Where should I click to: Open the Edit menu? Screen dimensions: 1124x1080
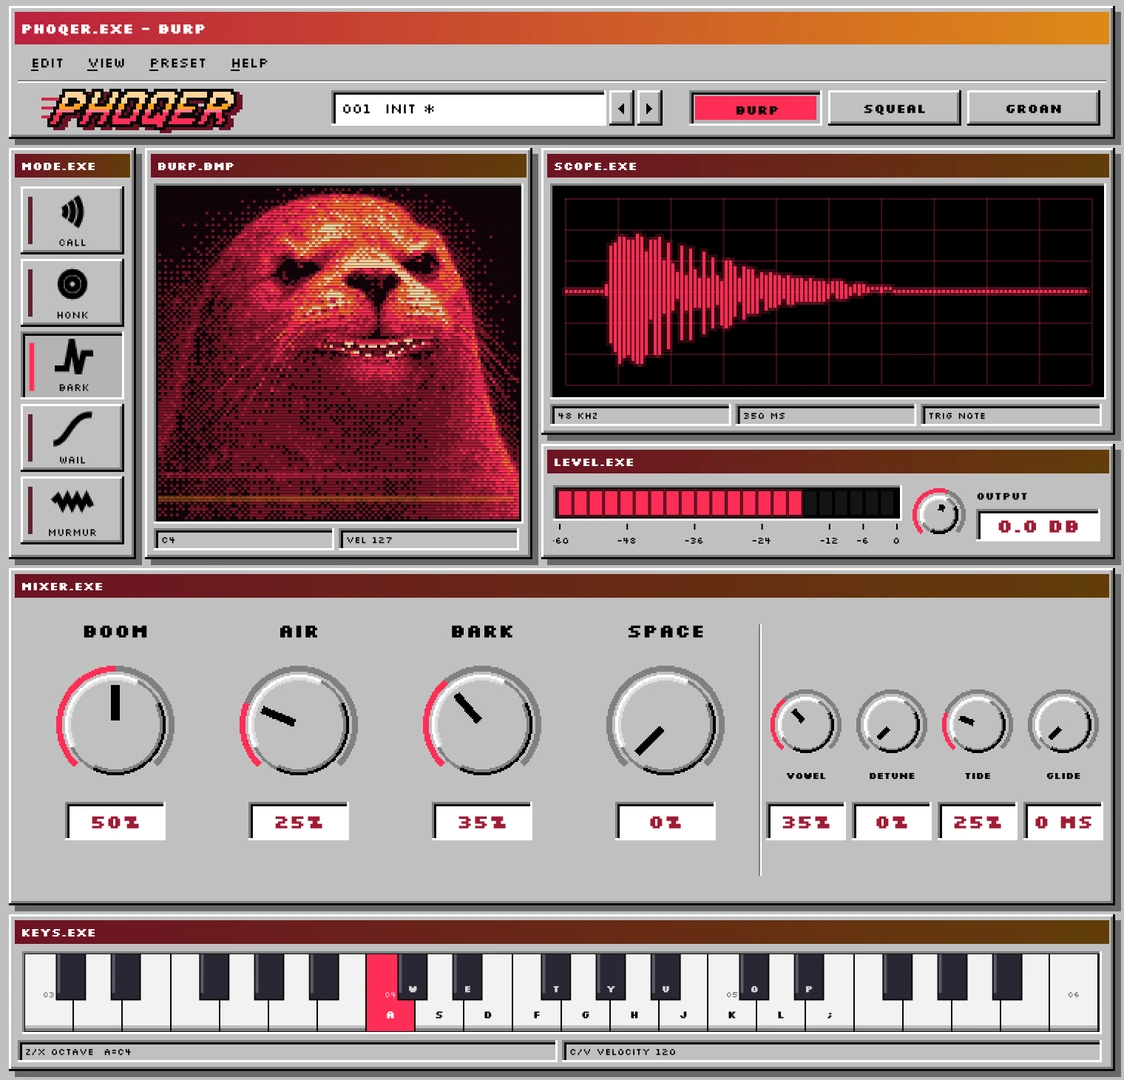pyautogui.click(x=47, y=63)
